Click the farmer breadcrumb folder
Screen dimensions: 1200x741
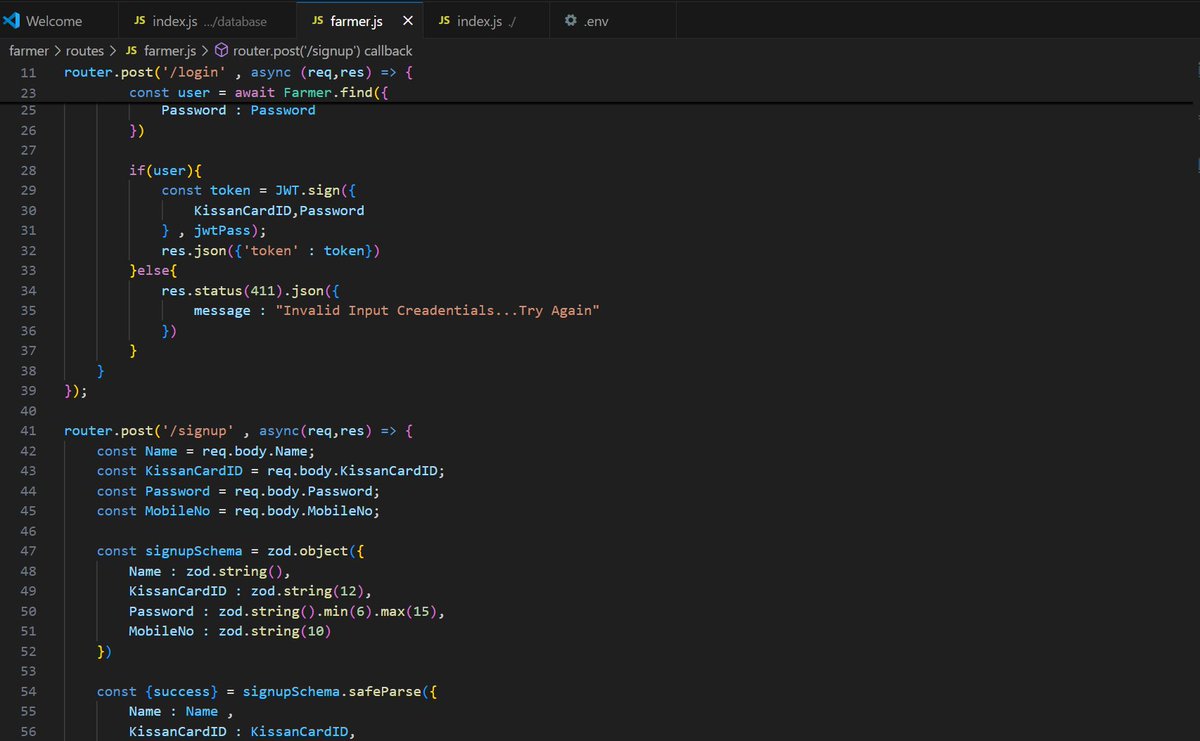(29, 51)
